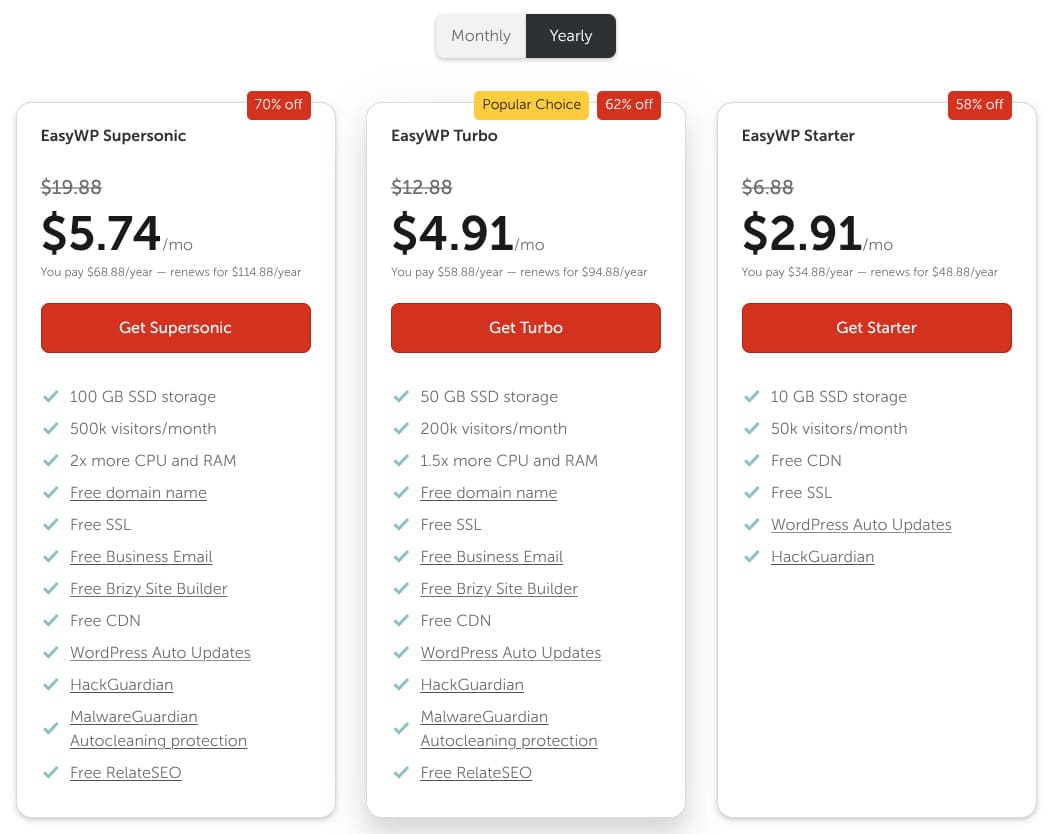Open WordPress Auto Updates link in Starter plan
Image resolution: width=1056 pixels, height=834 pixels.
point(861,525)
